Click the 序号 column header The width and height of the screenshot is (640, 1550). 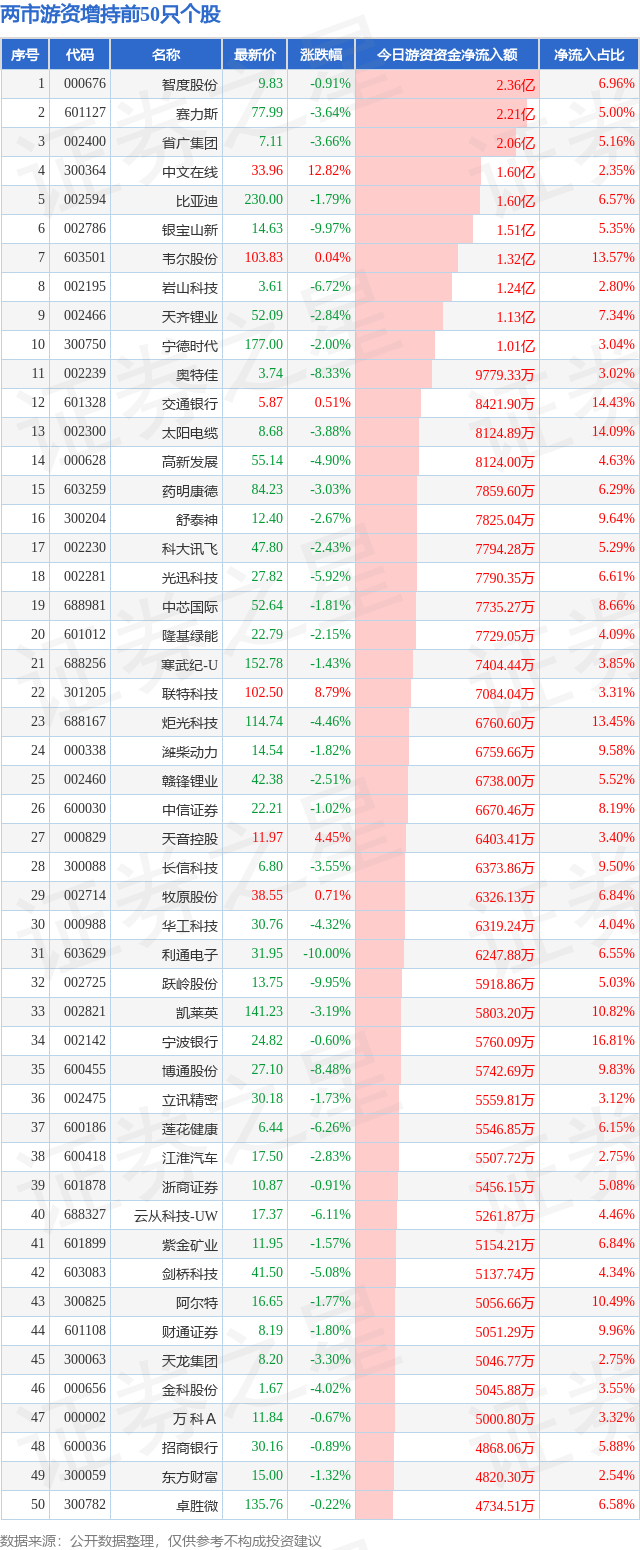[25, 55]
